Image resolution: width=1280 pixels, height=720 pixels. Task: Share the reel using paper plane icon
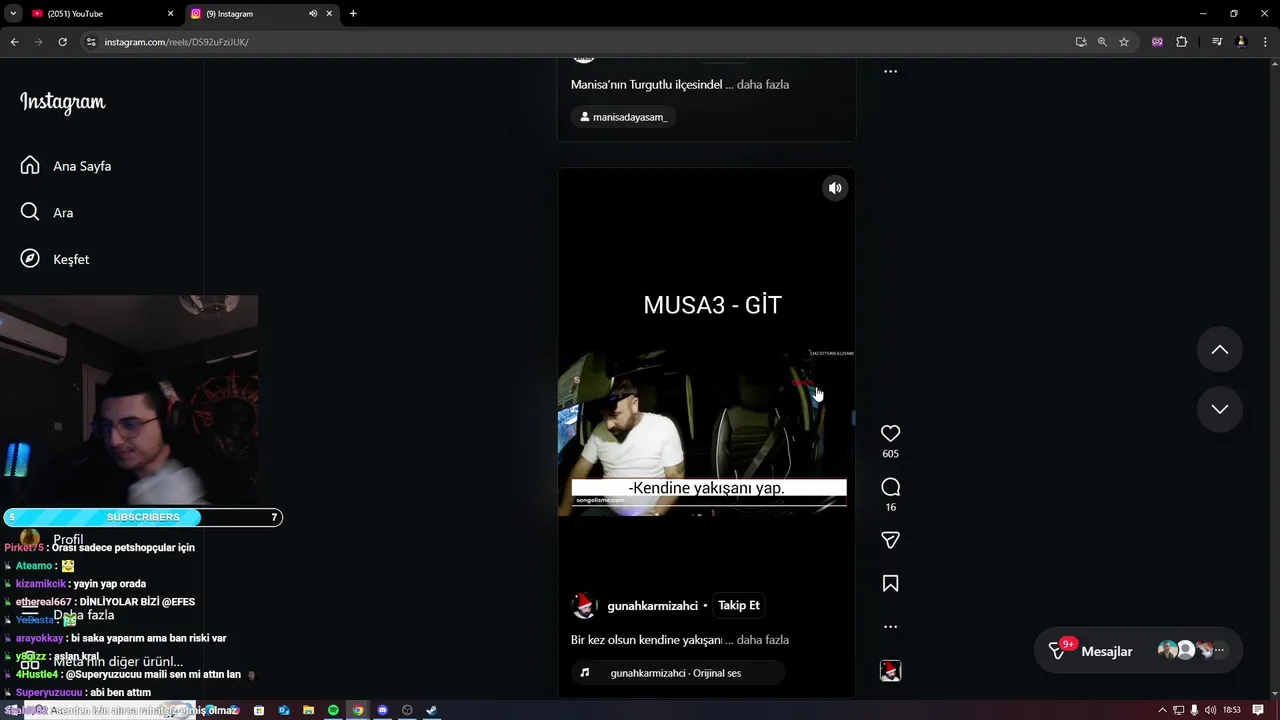[x=890, y=540]
